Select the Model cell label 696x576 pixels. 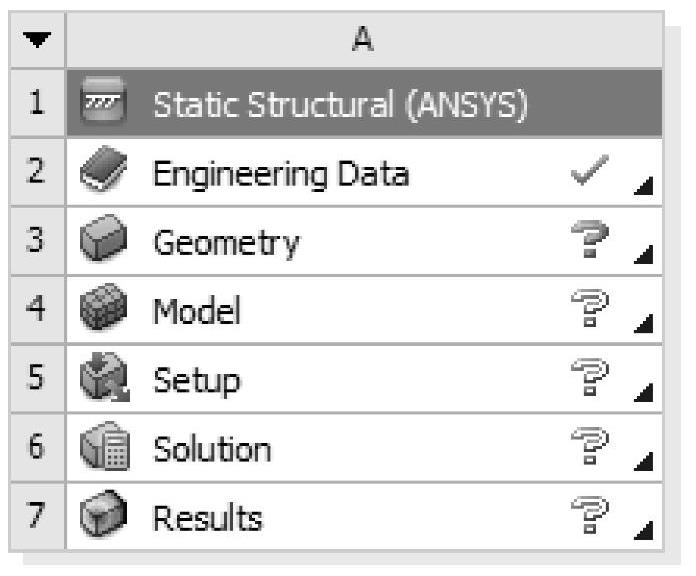[197, 311]
